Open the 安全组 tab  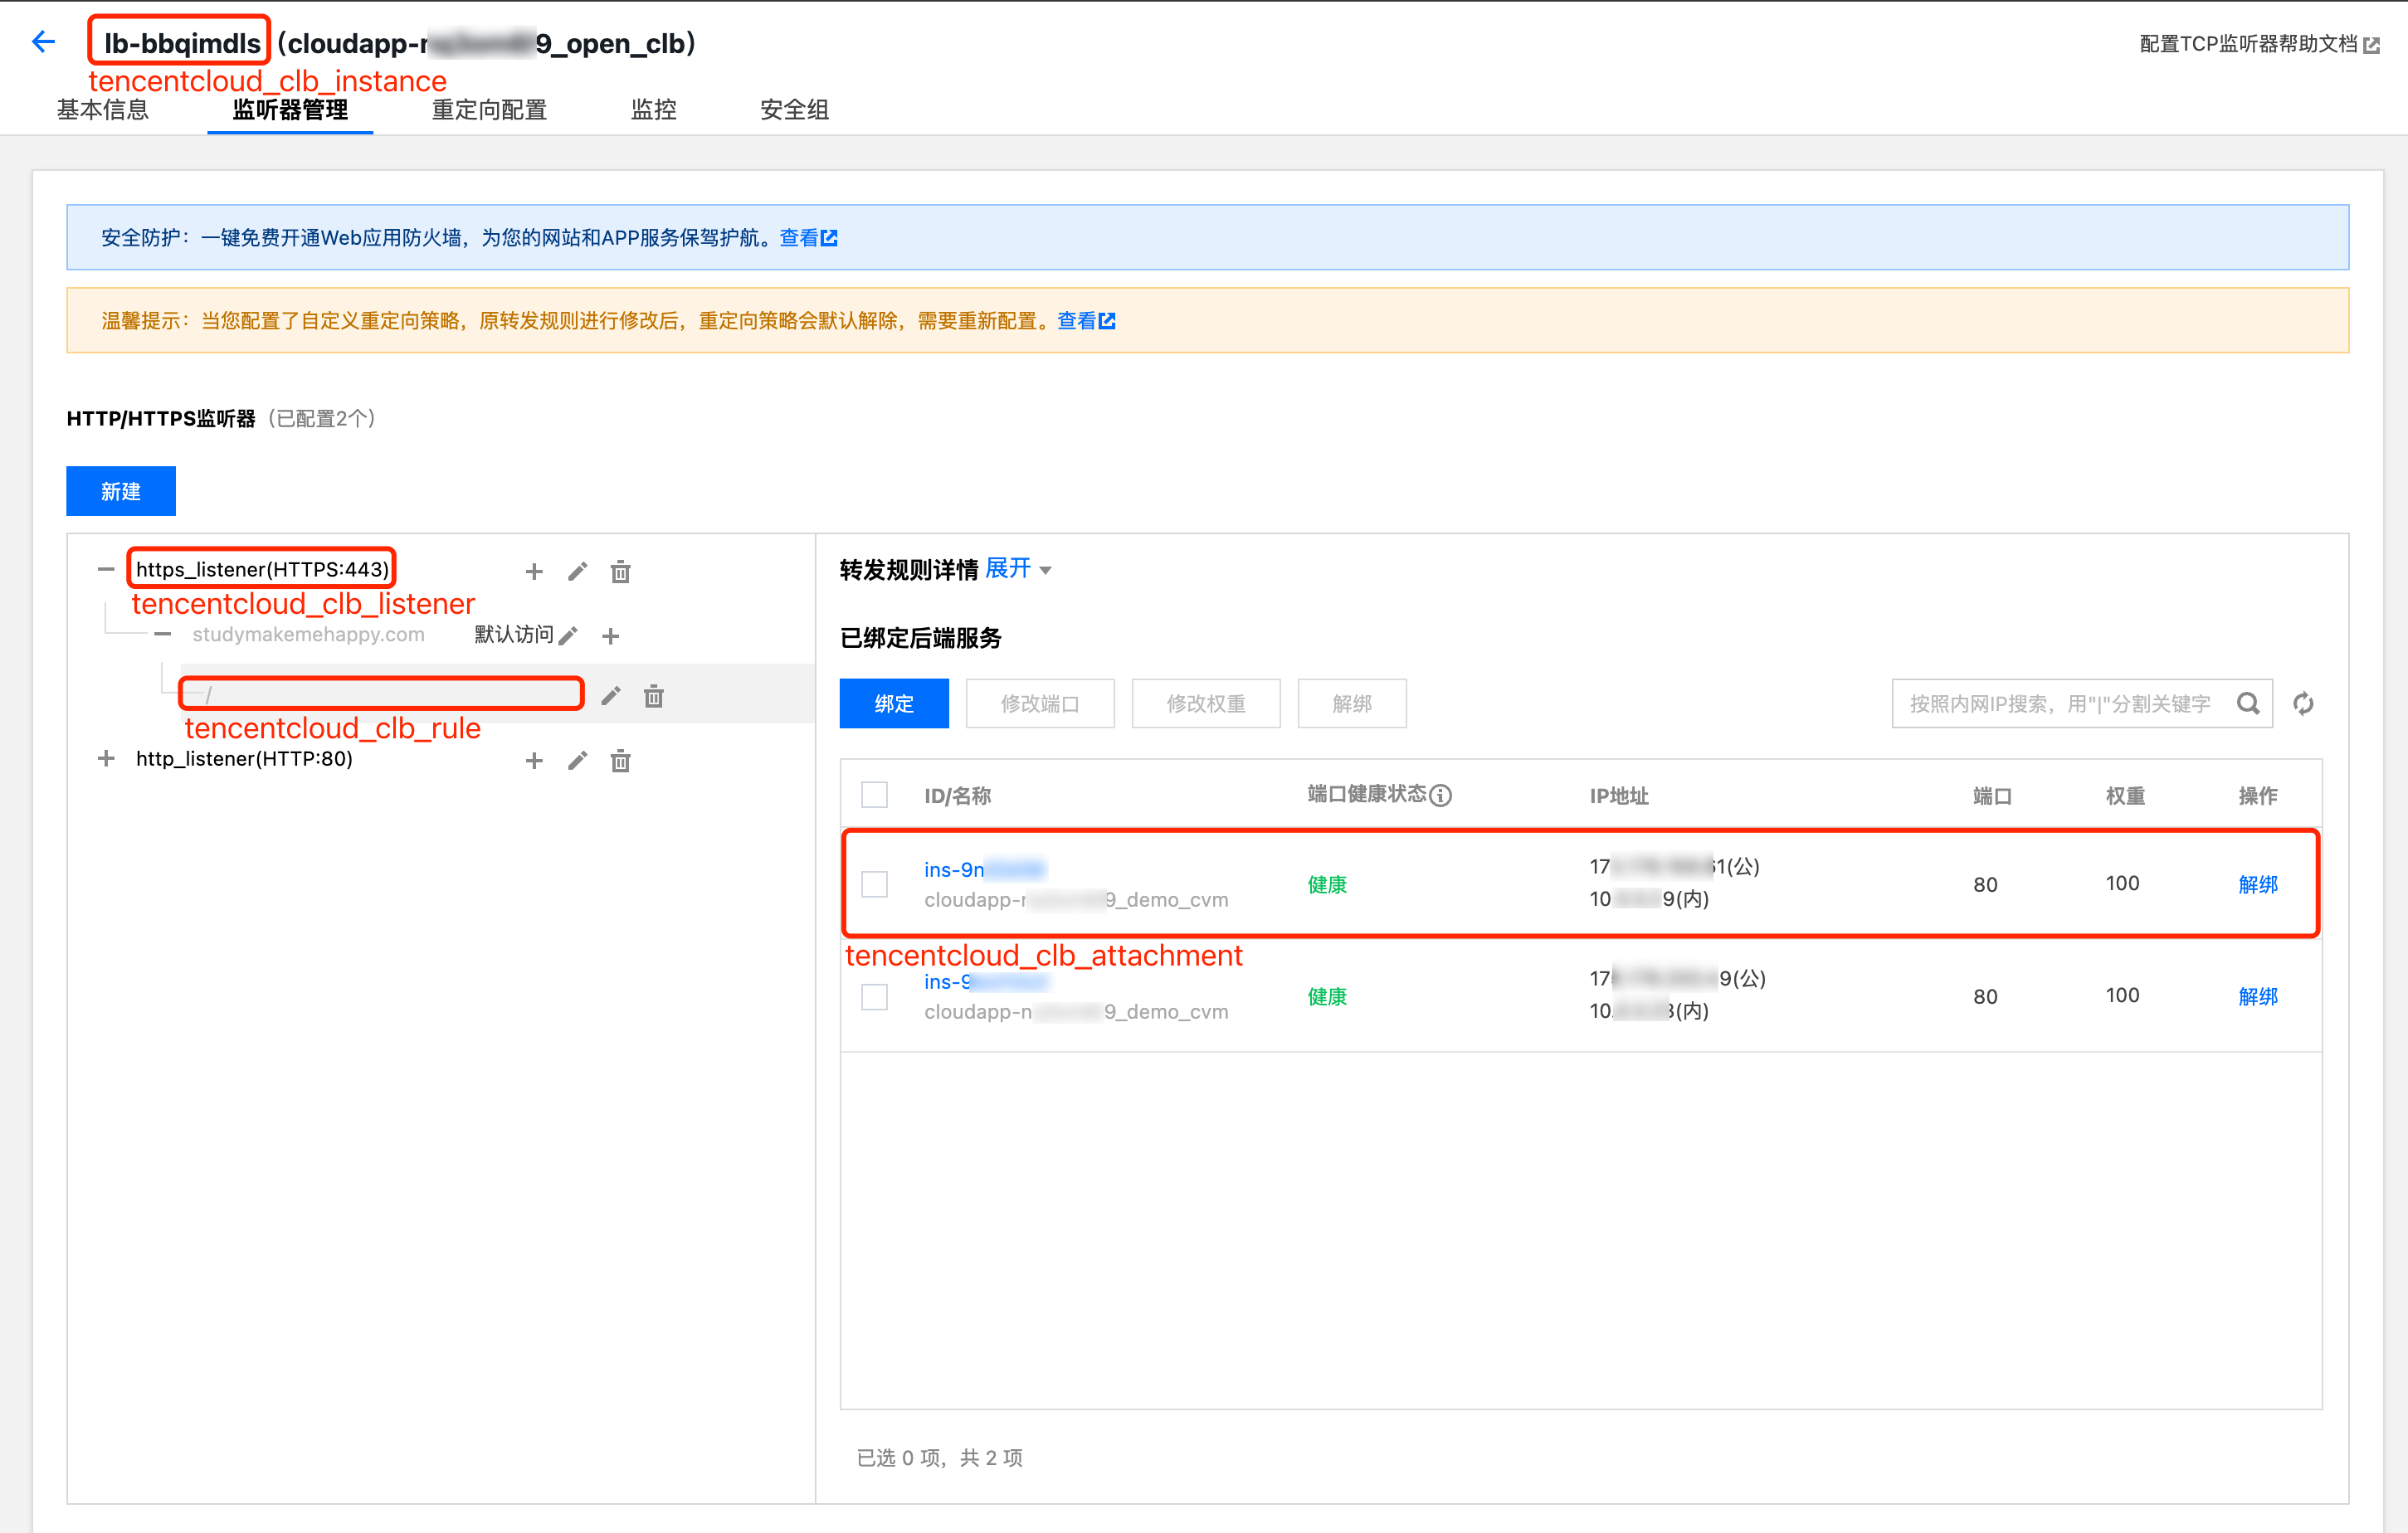pyautogui.click(x=794, y=109)
